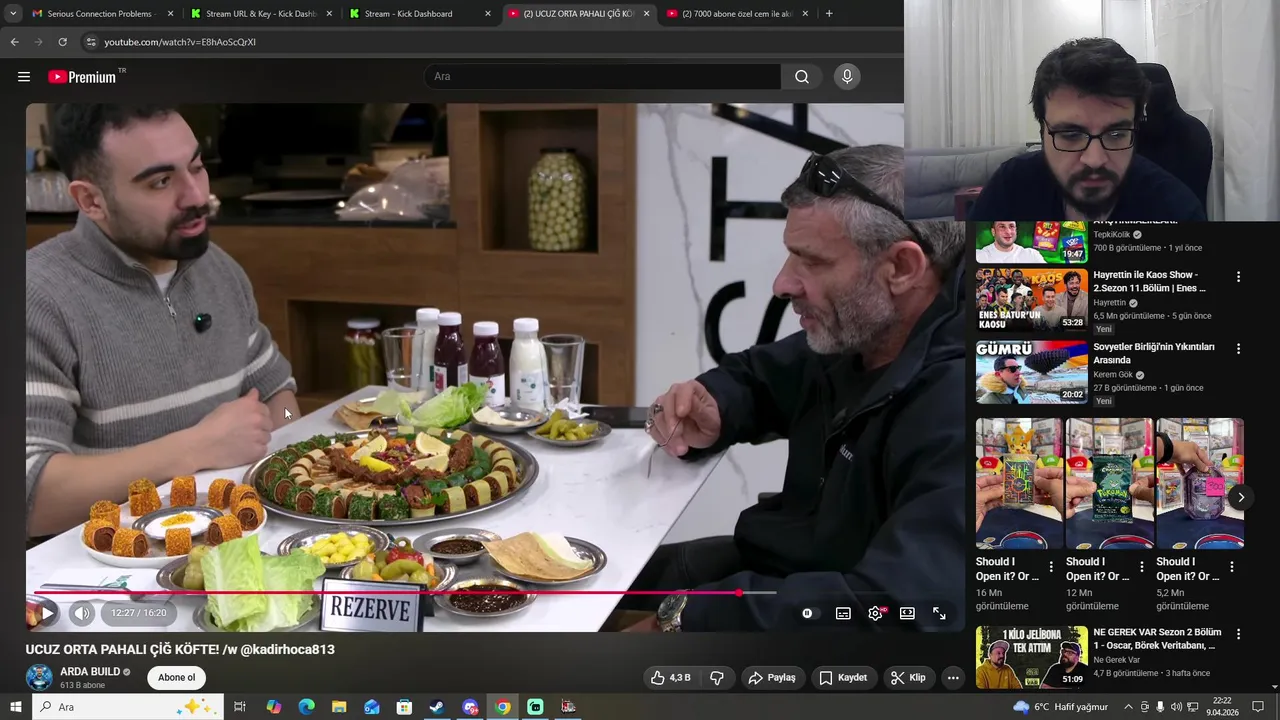
Task: Open ARDA BUILD channel name link
Action: point(90,672)
